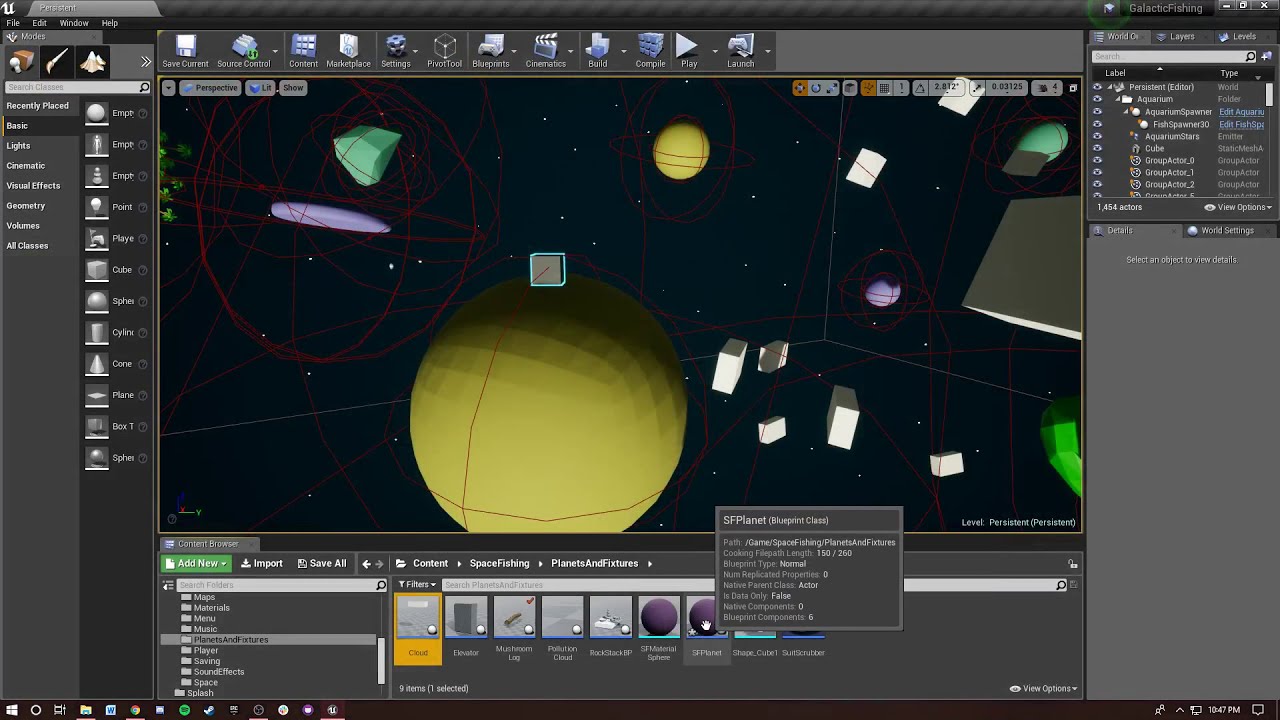Hide the AquariumSpawner actor
1280x720 pixels.
1097,112
